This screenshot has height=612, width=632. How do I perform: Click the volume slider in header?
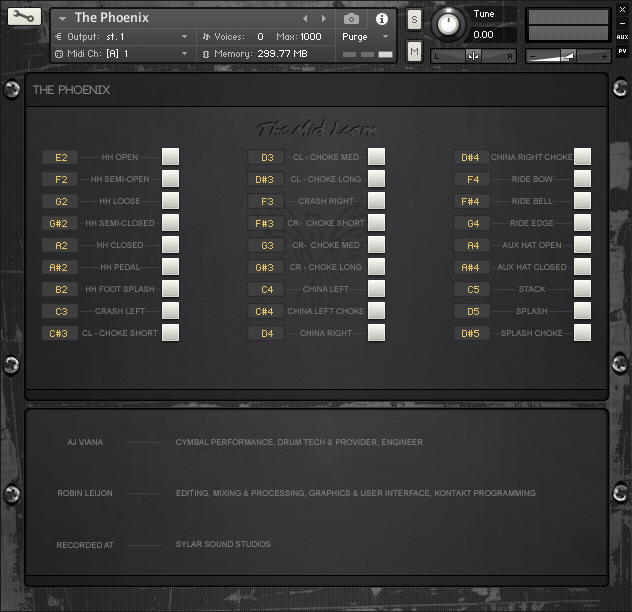pos(567,56)
